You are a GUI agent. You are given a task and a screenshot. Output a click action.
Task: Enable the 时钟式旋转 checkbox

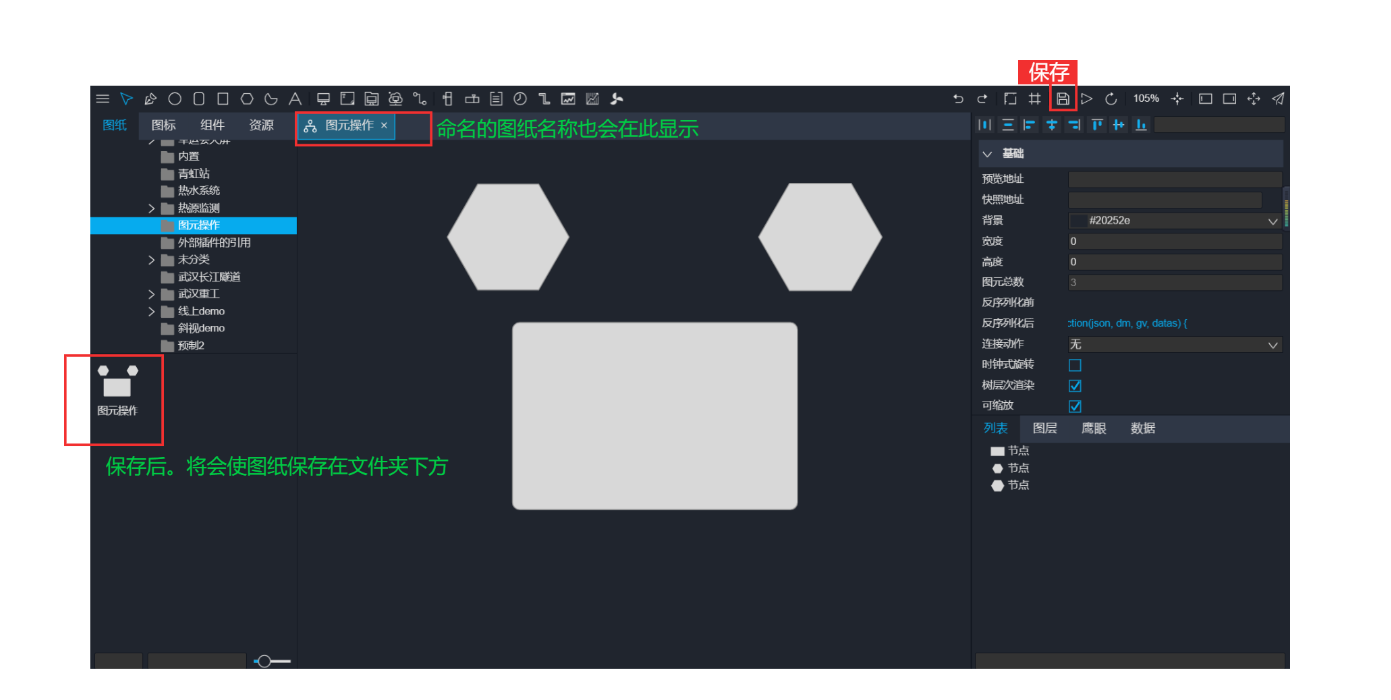(1075, 365)
